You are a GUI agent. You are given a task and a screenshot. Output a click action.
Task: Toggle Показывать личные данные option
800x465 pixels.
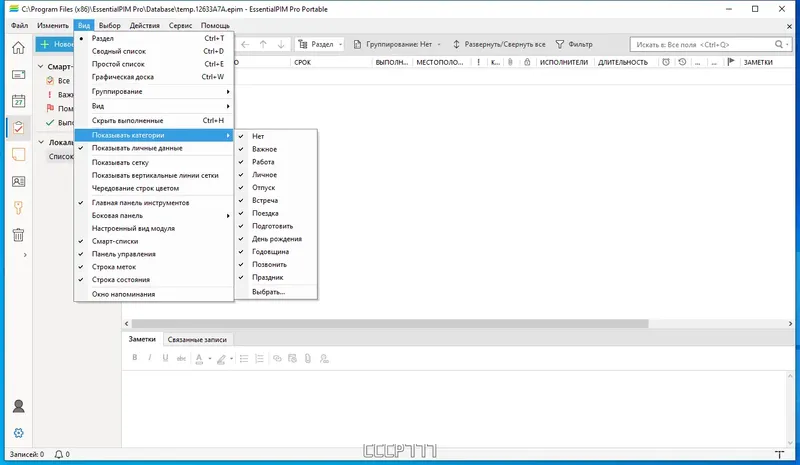pos(154,148)
